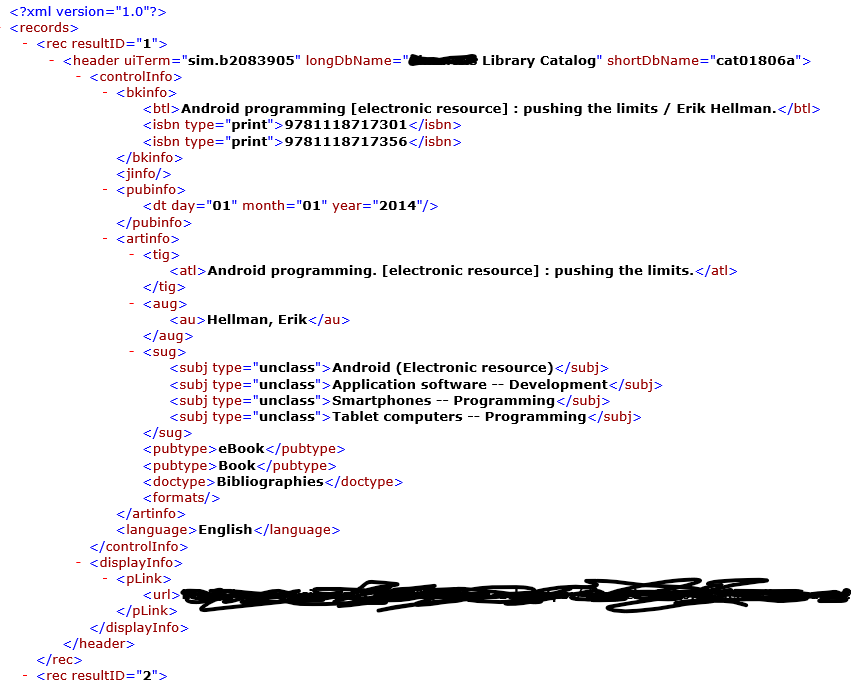Screen dimensions: 852x686
Task: Collapse the pubinfo element
Action: pyautogui.click(x=104, y=189)
